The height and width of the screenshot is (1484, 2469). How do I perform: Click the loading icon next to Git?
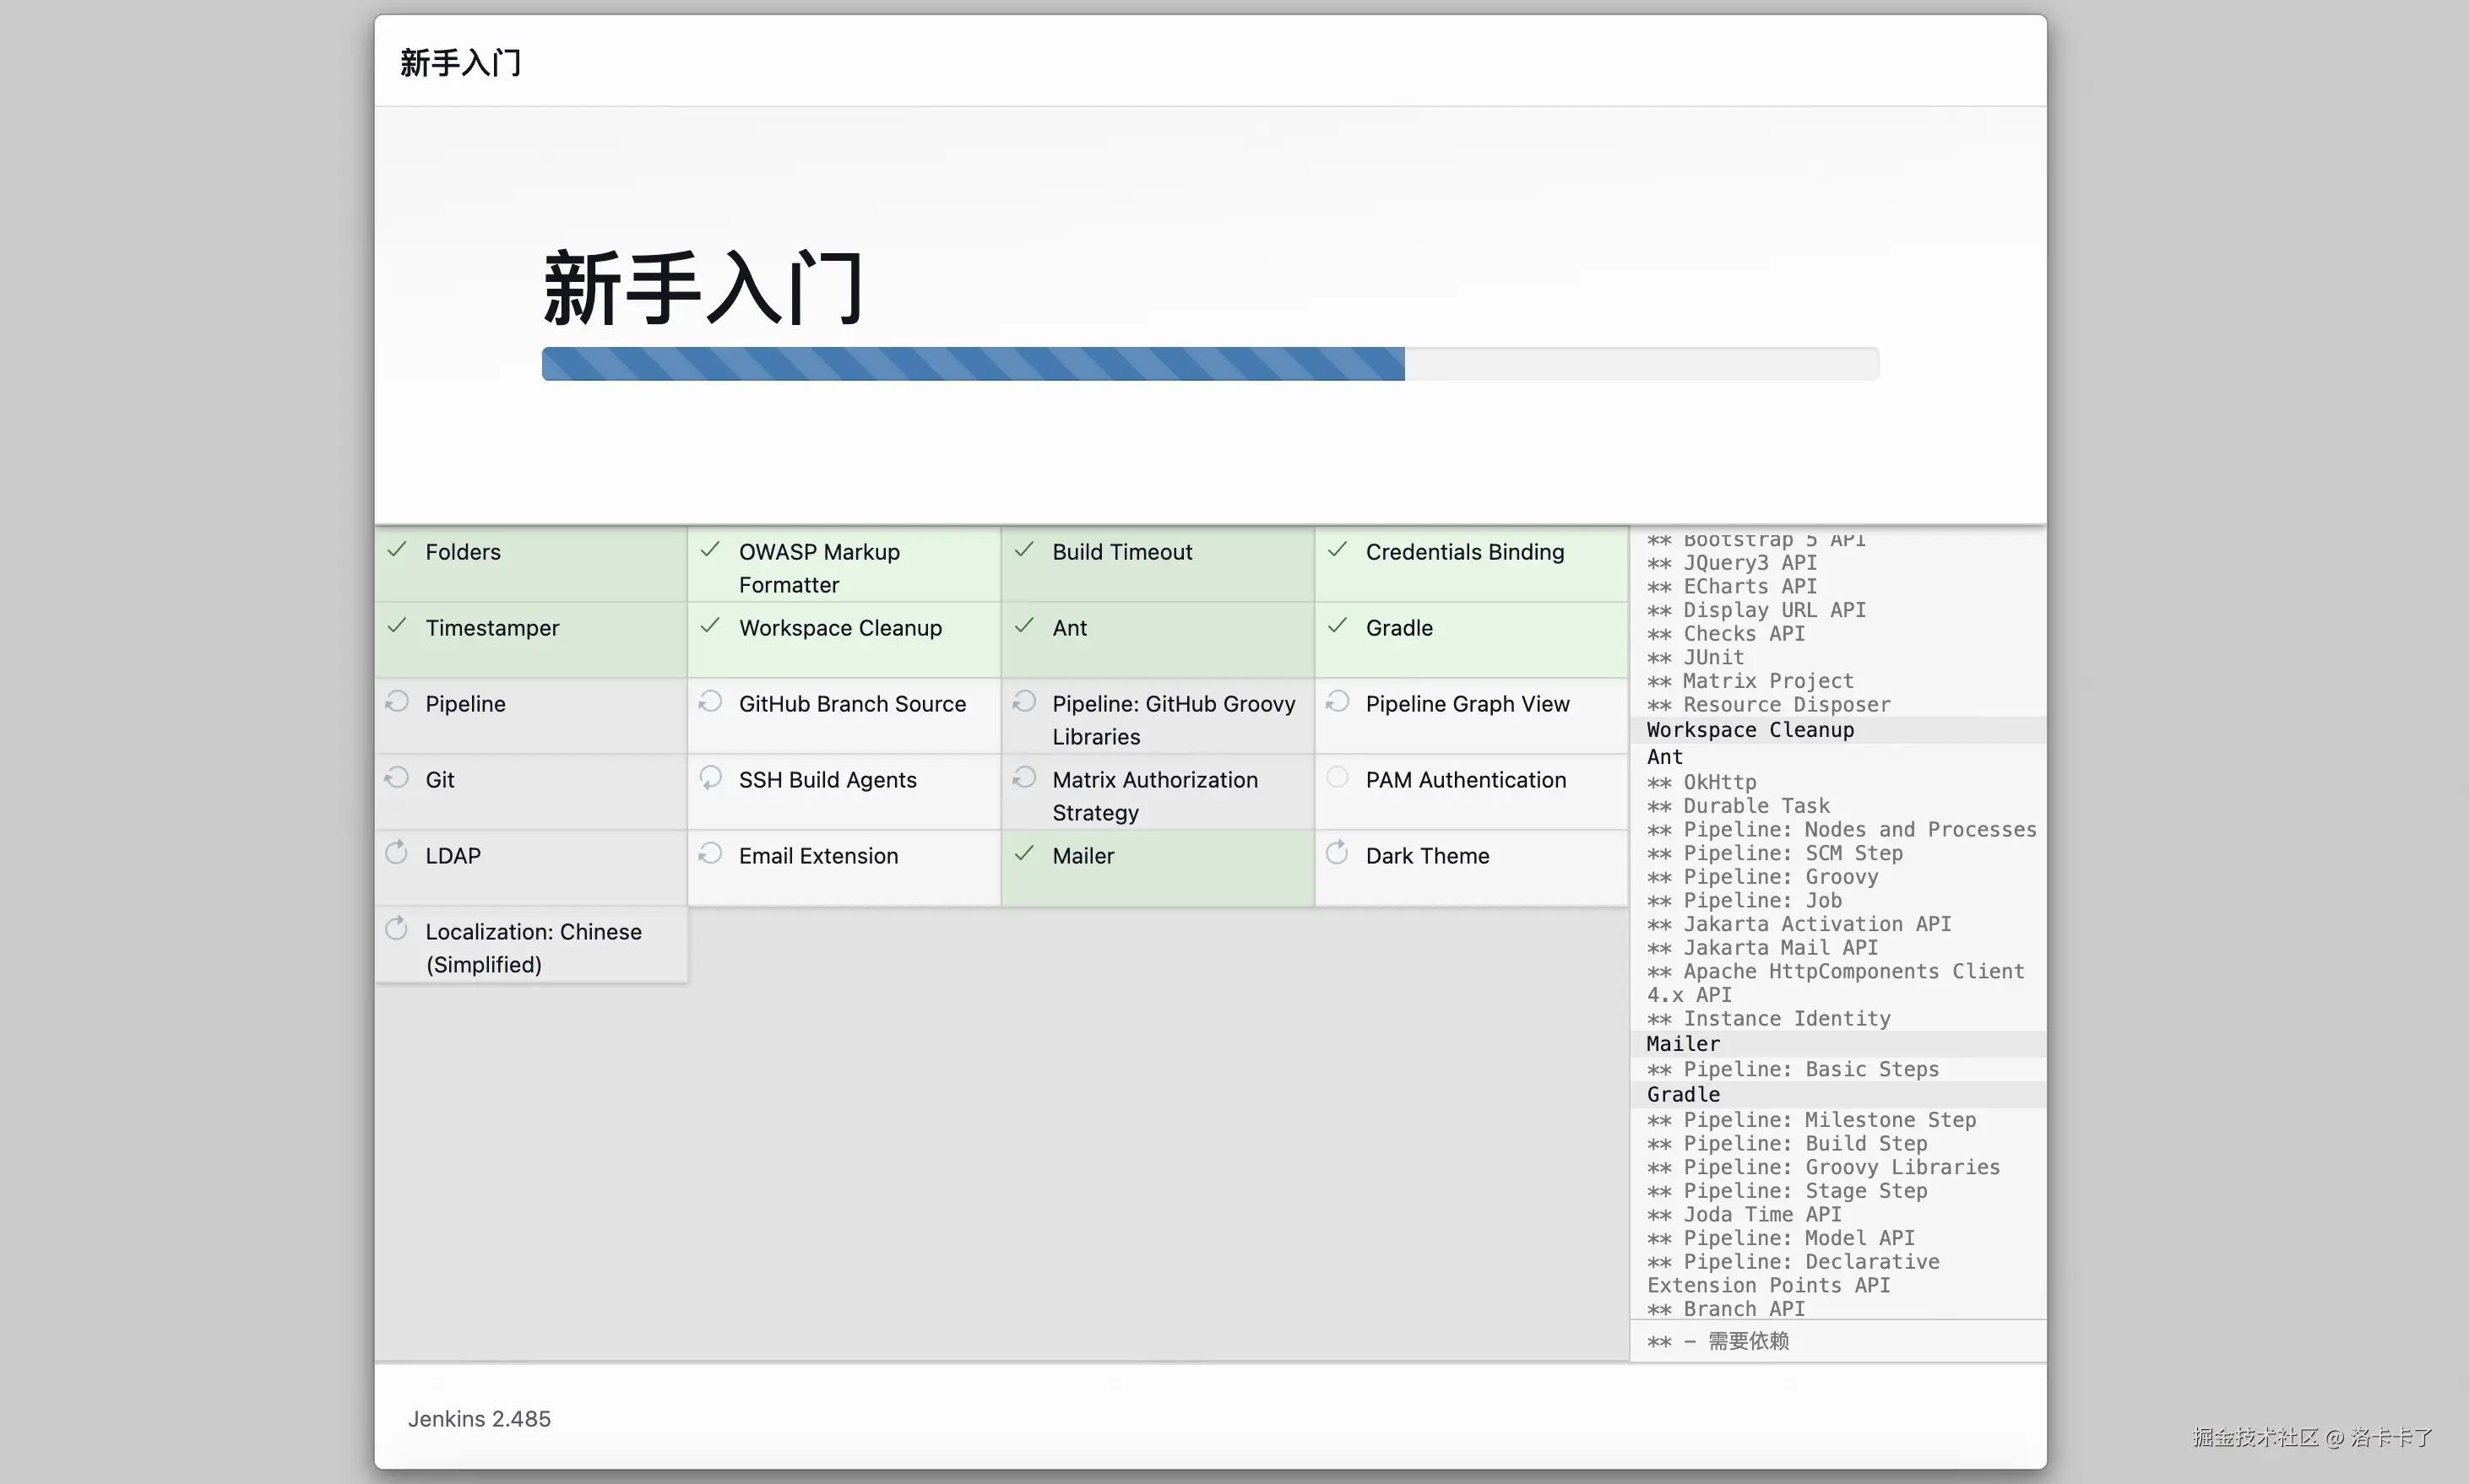[397, 778]
